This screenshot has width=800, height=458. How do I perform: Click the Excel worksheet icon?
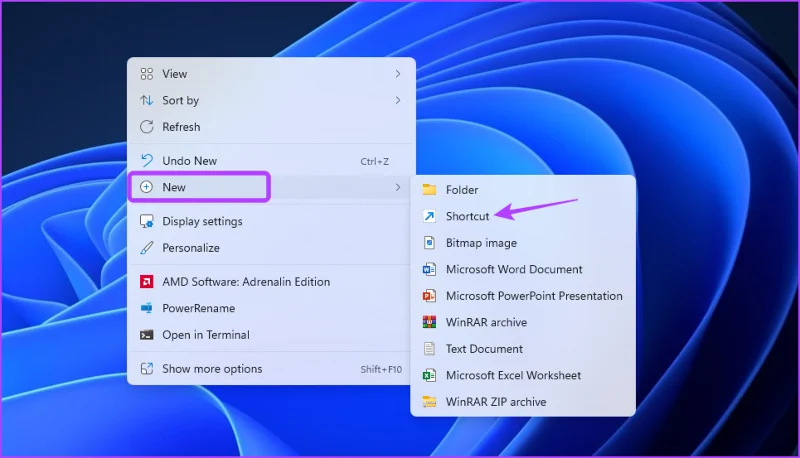pos(429,375)
